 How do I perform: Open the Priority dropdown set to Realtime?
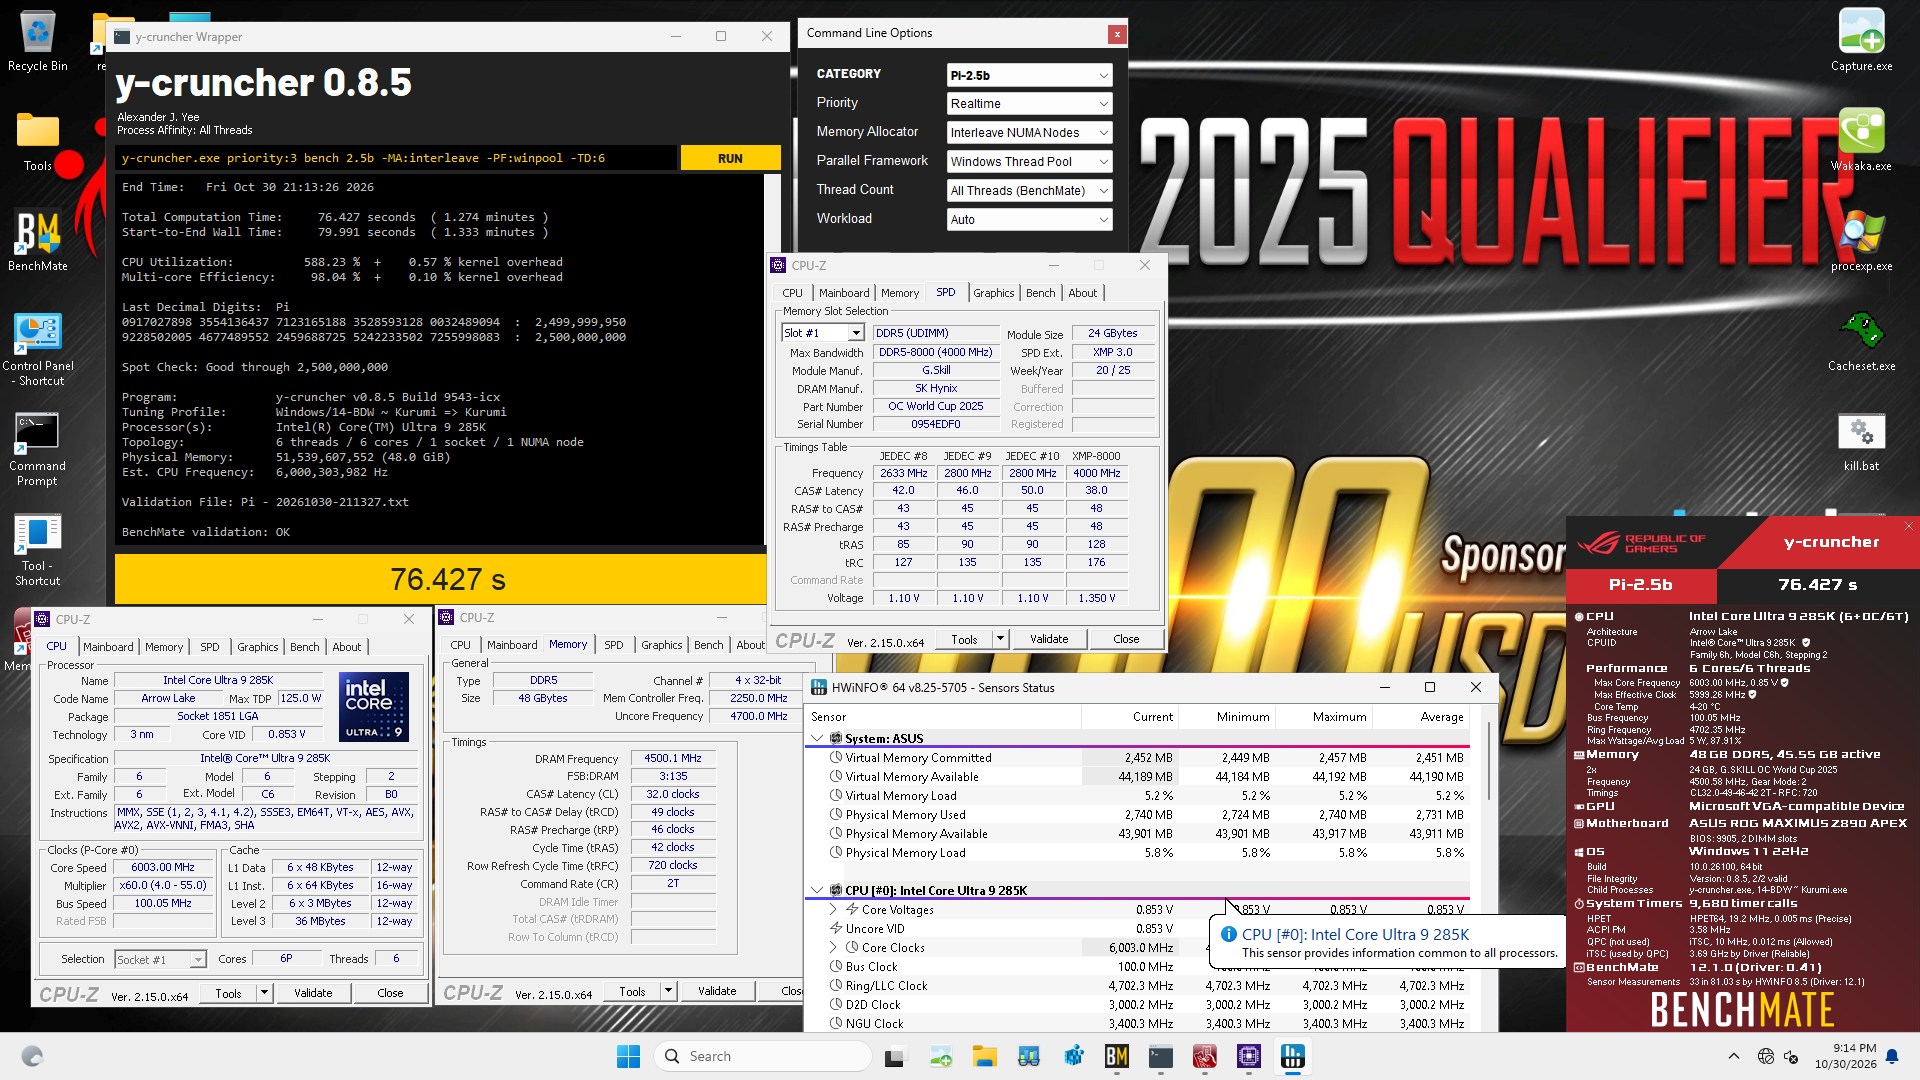point(1029,104)
